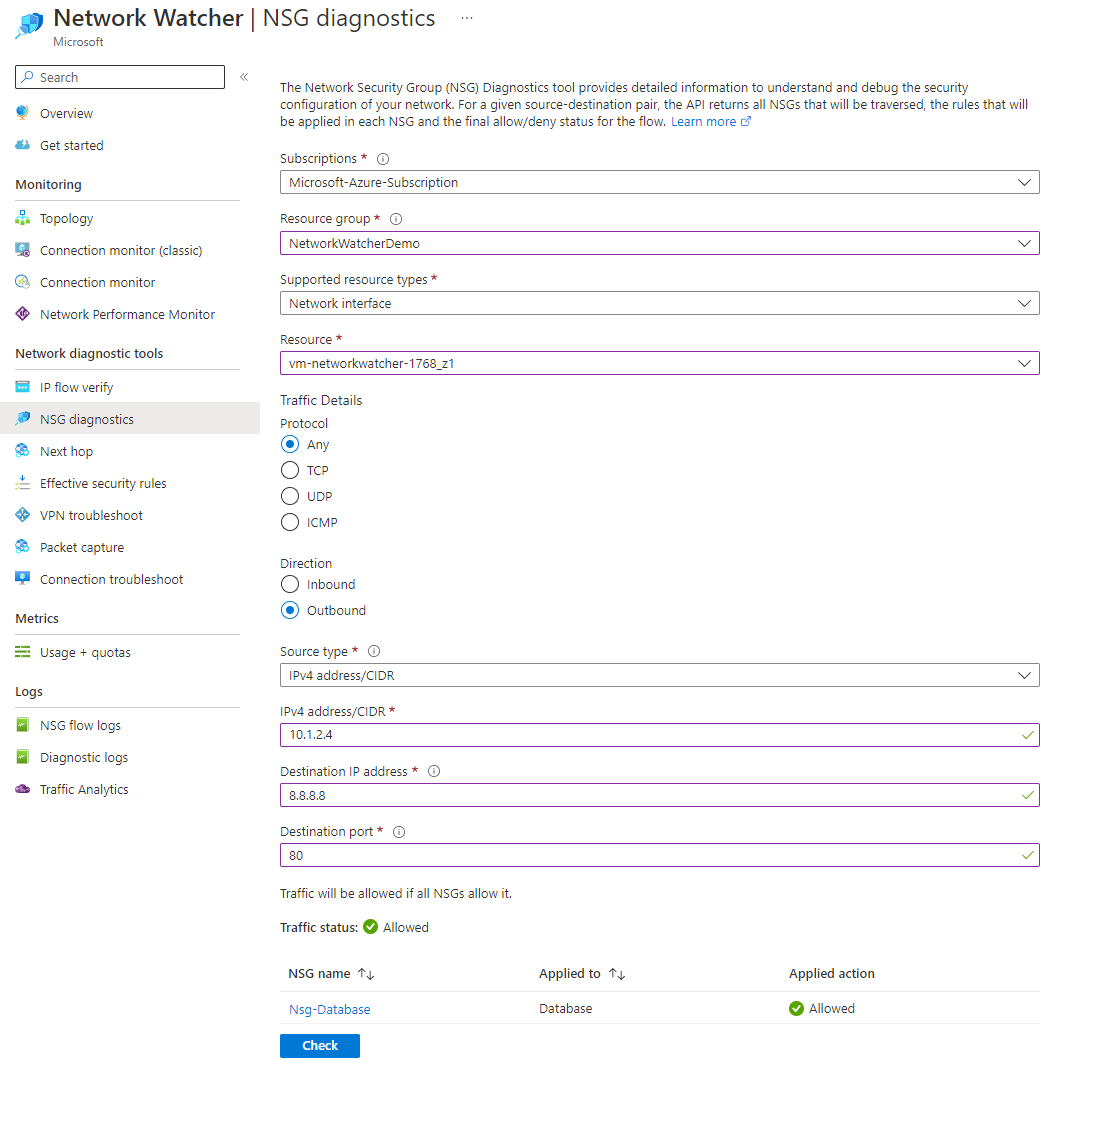The image size is (1112, 1125).
Task: Click the Usage + quotas list icon
Action: pos(23,651)
